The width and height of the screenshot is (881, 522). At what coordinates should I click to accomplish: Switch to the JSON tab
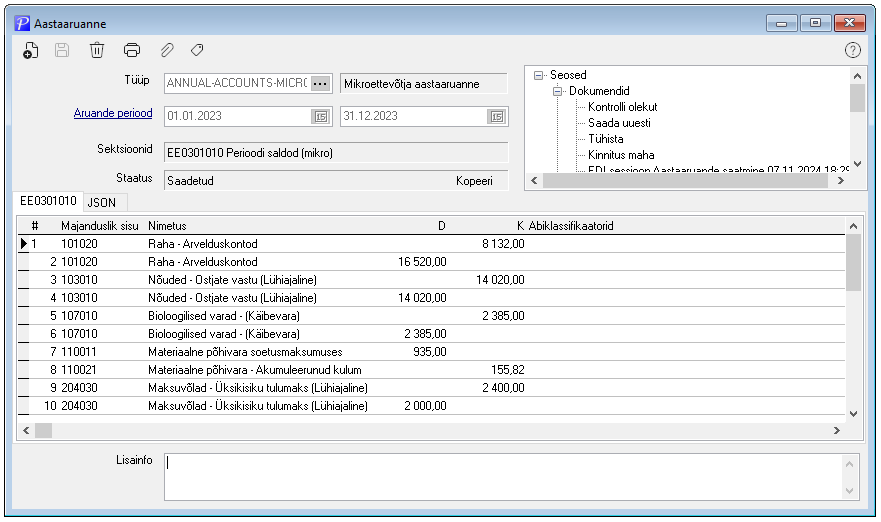pos(102,202)
